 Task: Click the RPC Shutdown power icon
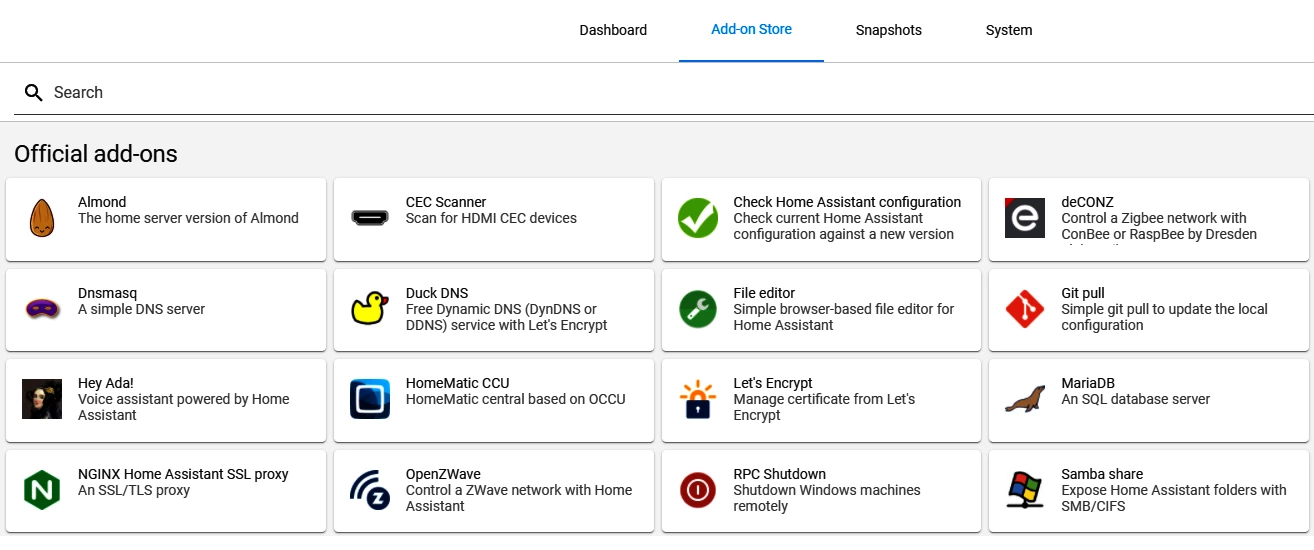tap(698, 490)
